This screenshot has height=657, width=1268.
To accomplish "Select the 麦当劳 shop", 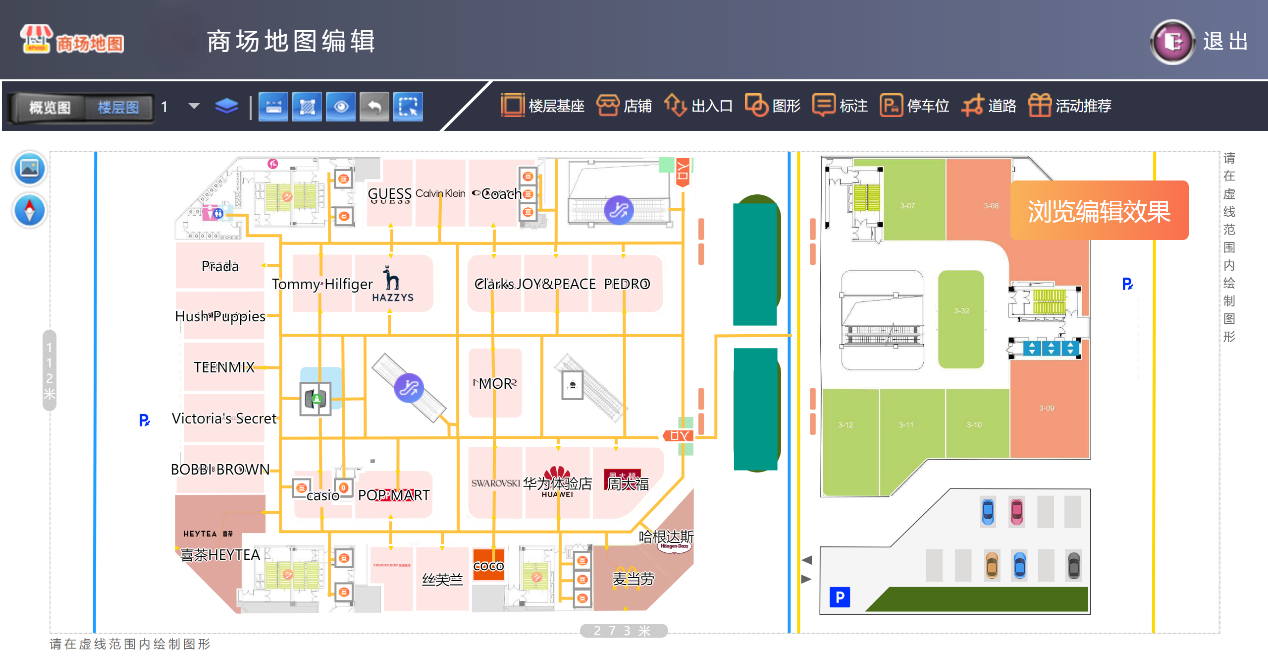I will [633, 579].
